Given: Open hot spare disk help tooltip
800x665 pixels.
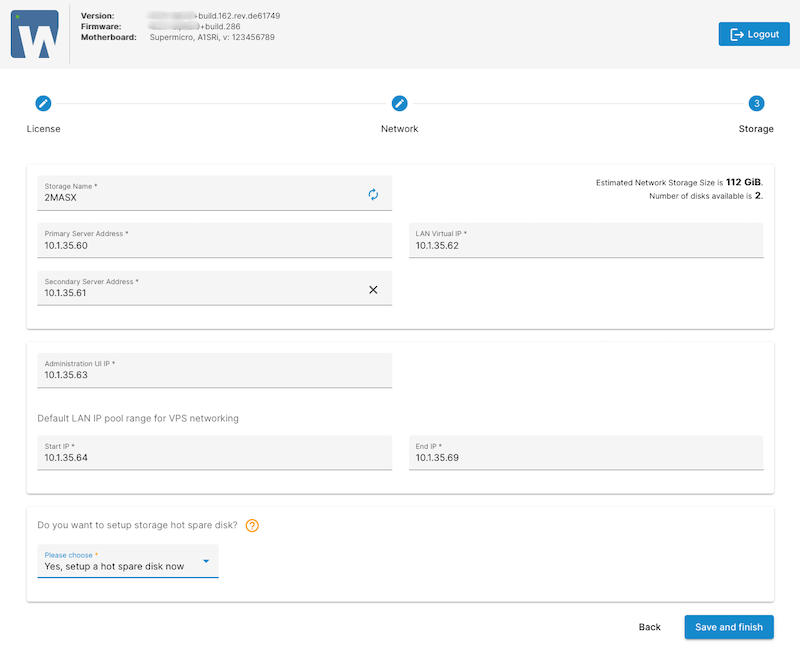Looking at the screenshot, I should coord(252,525).
